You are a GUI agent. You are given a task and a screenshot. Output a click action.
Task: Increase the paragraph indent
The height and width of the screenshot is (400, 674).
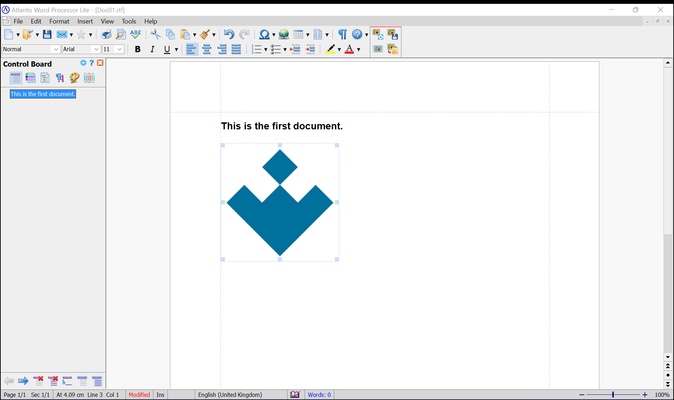coord(310,49)
